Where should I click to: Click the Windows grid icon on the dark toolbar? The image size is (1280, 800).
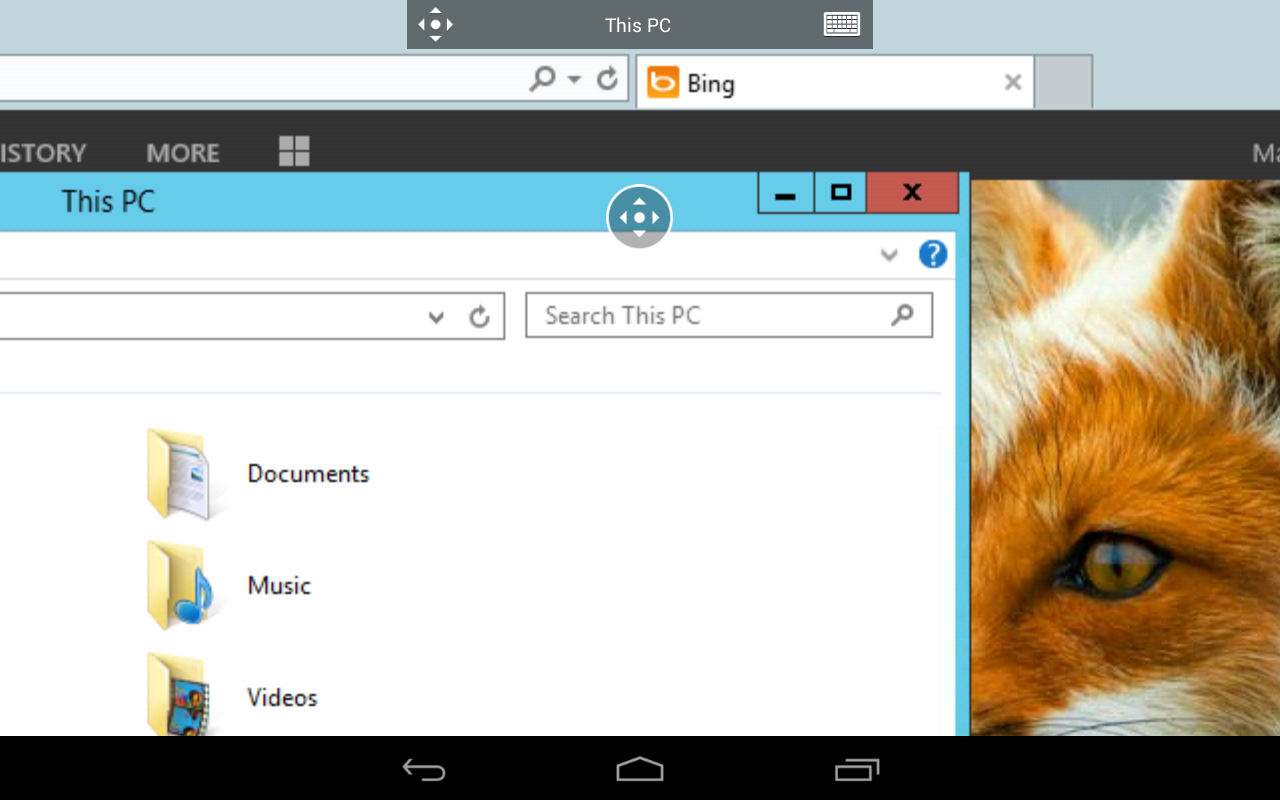pos(293,151)
